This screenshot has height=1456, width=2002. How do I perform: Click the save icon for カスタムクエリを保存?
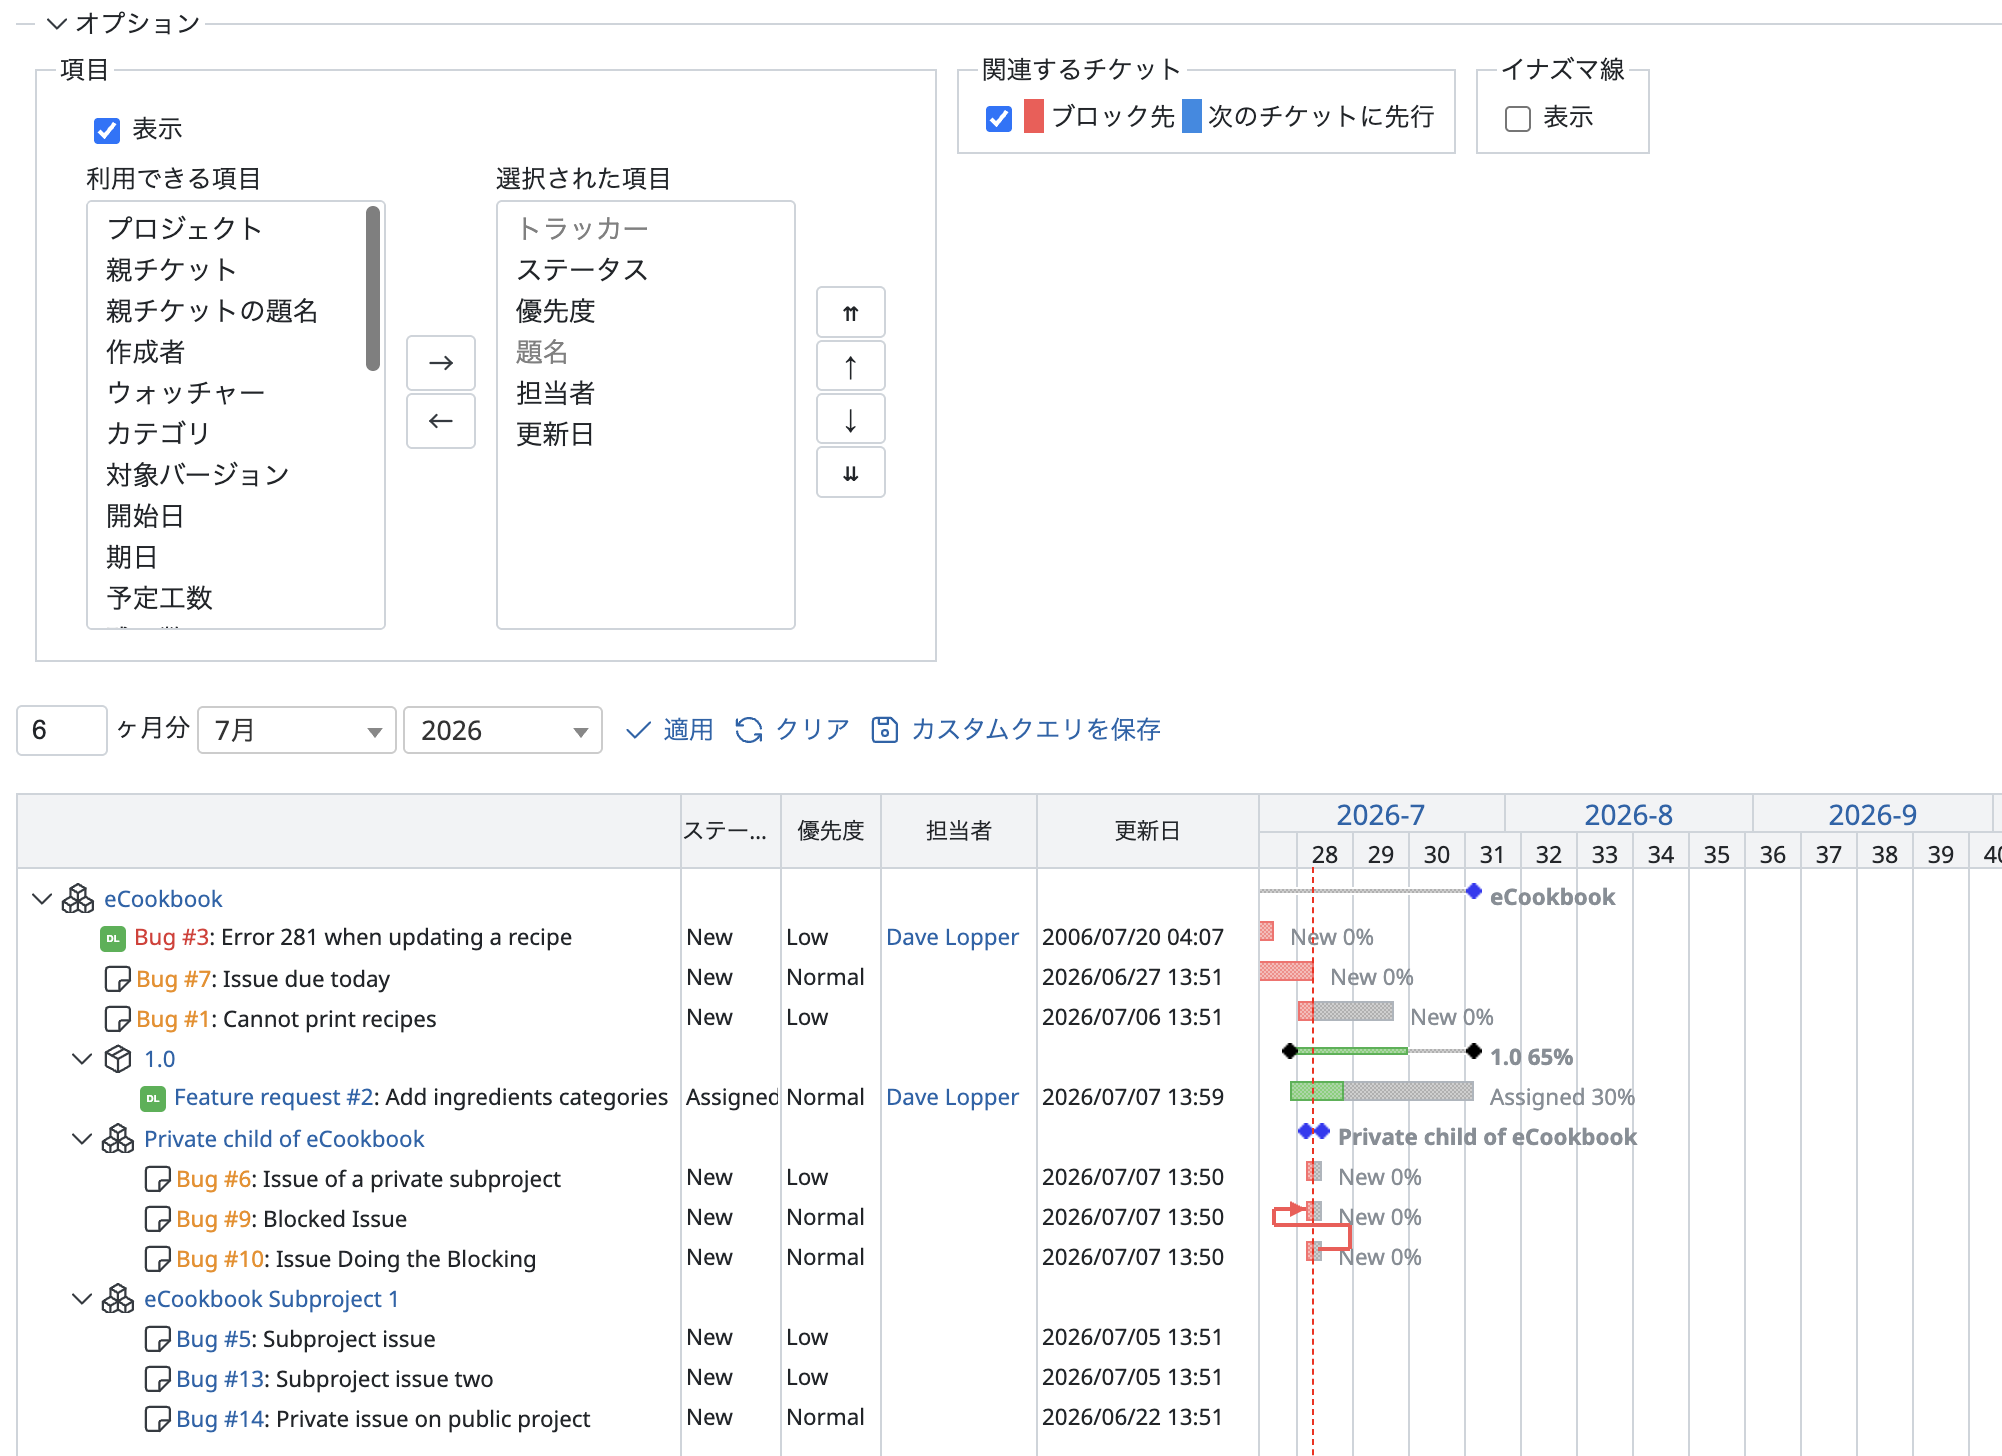[885, 730]
